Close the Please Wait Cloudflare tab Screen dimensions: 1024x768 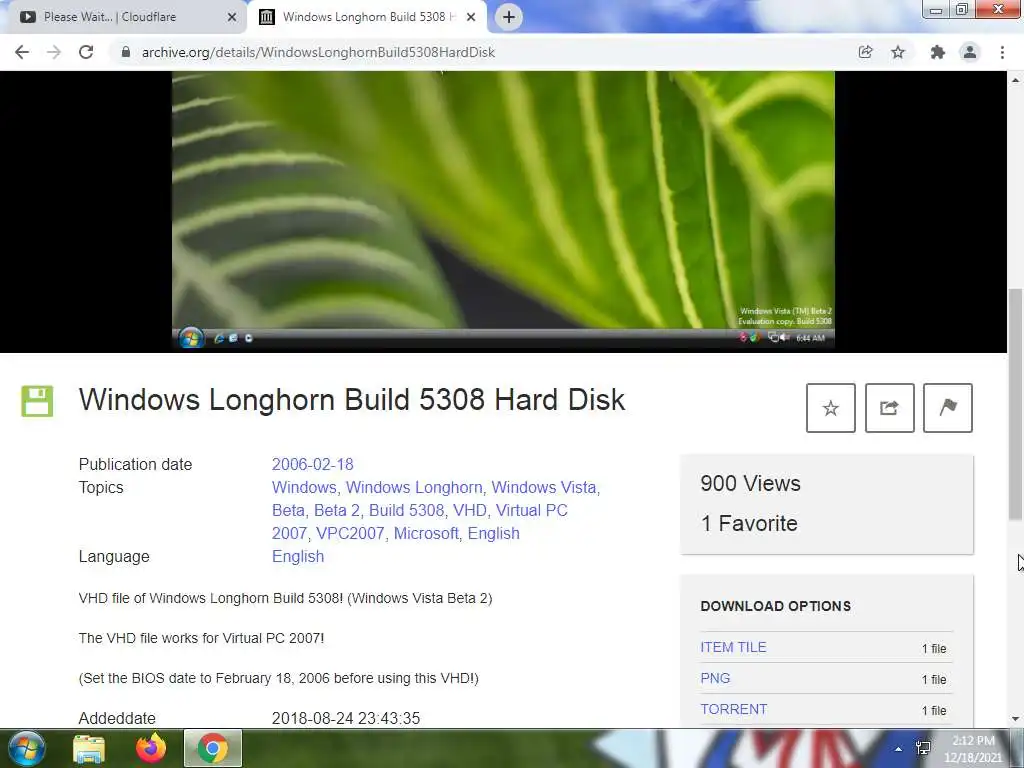pyautogui.click(x=232, y=17)
